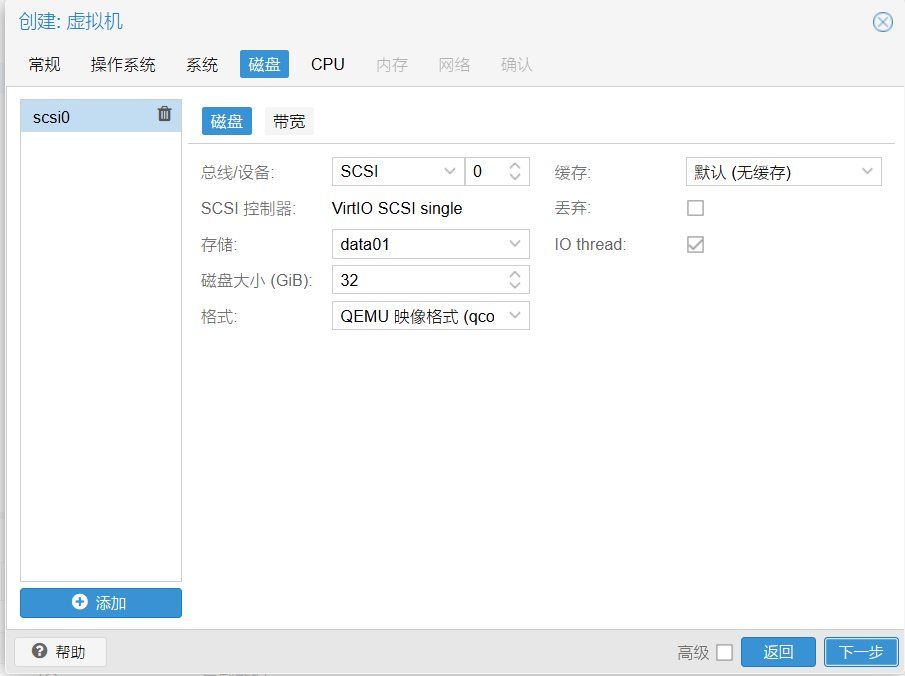This screenshot has height=676, width=905.
Task: Enable the 丢弃 (Discard) checkbox
Action: coord(695,208)
